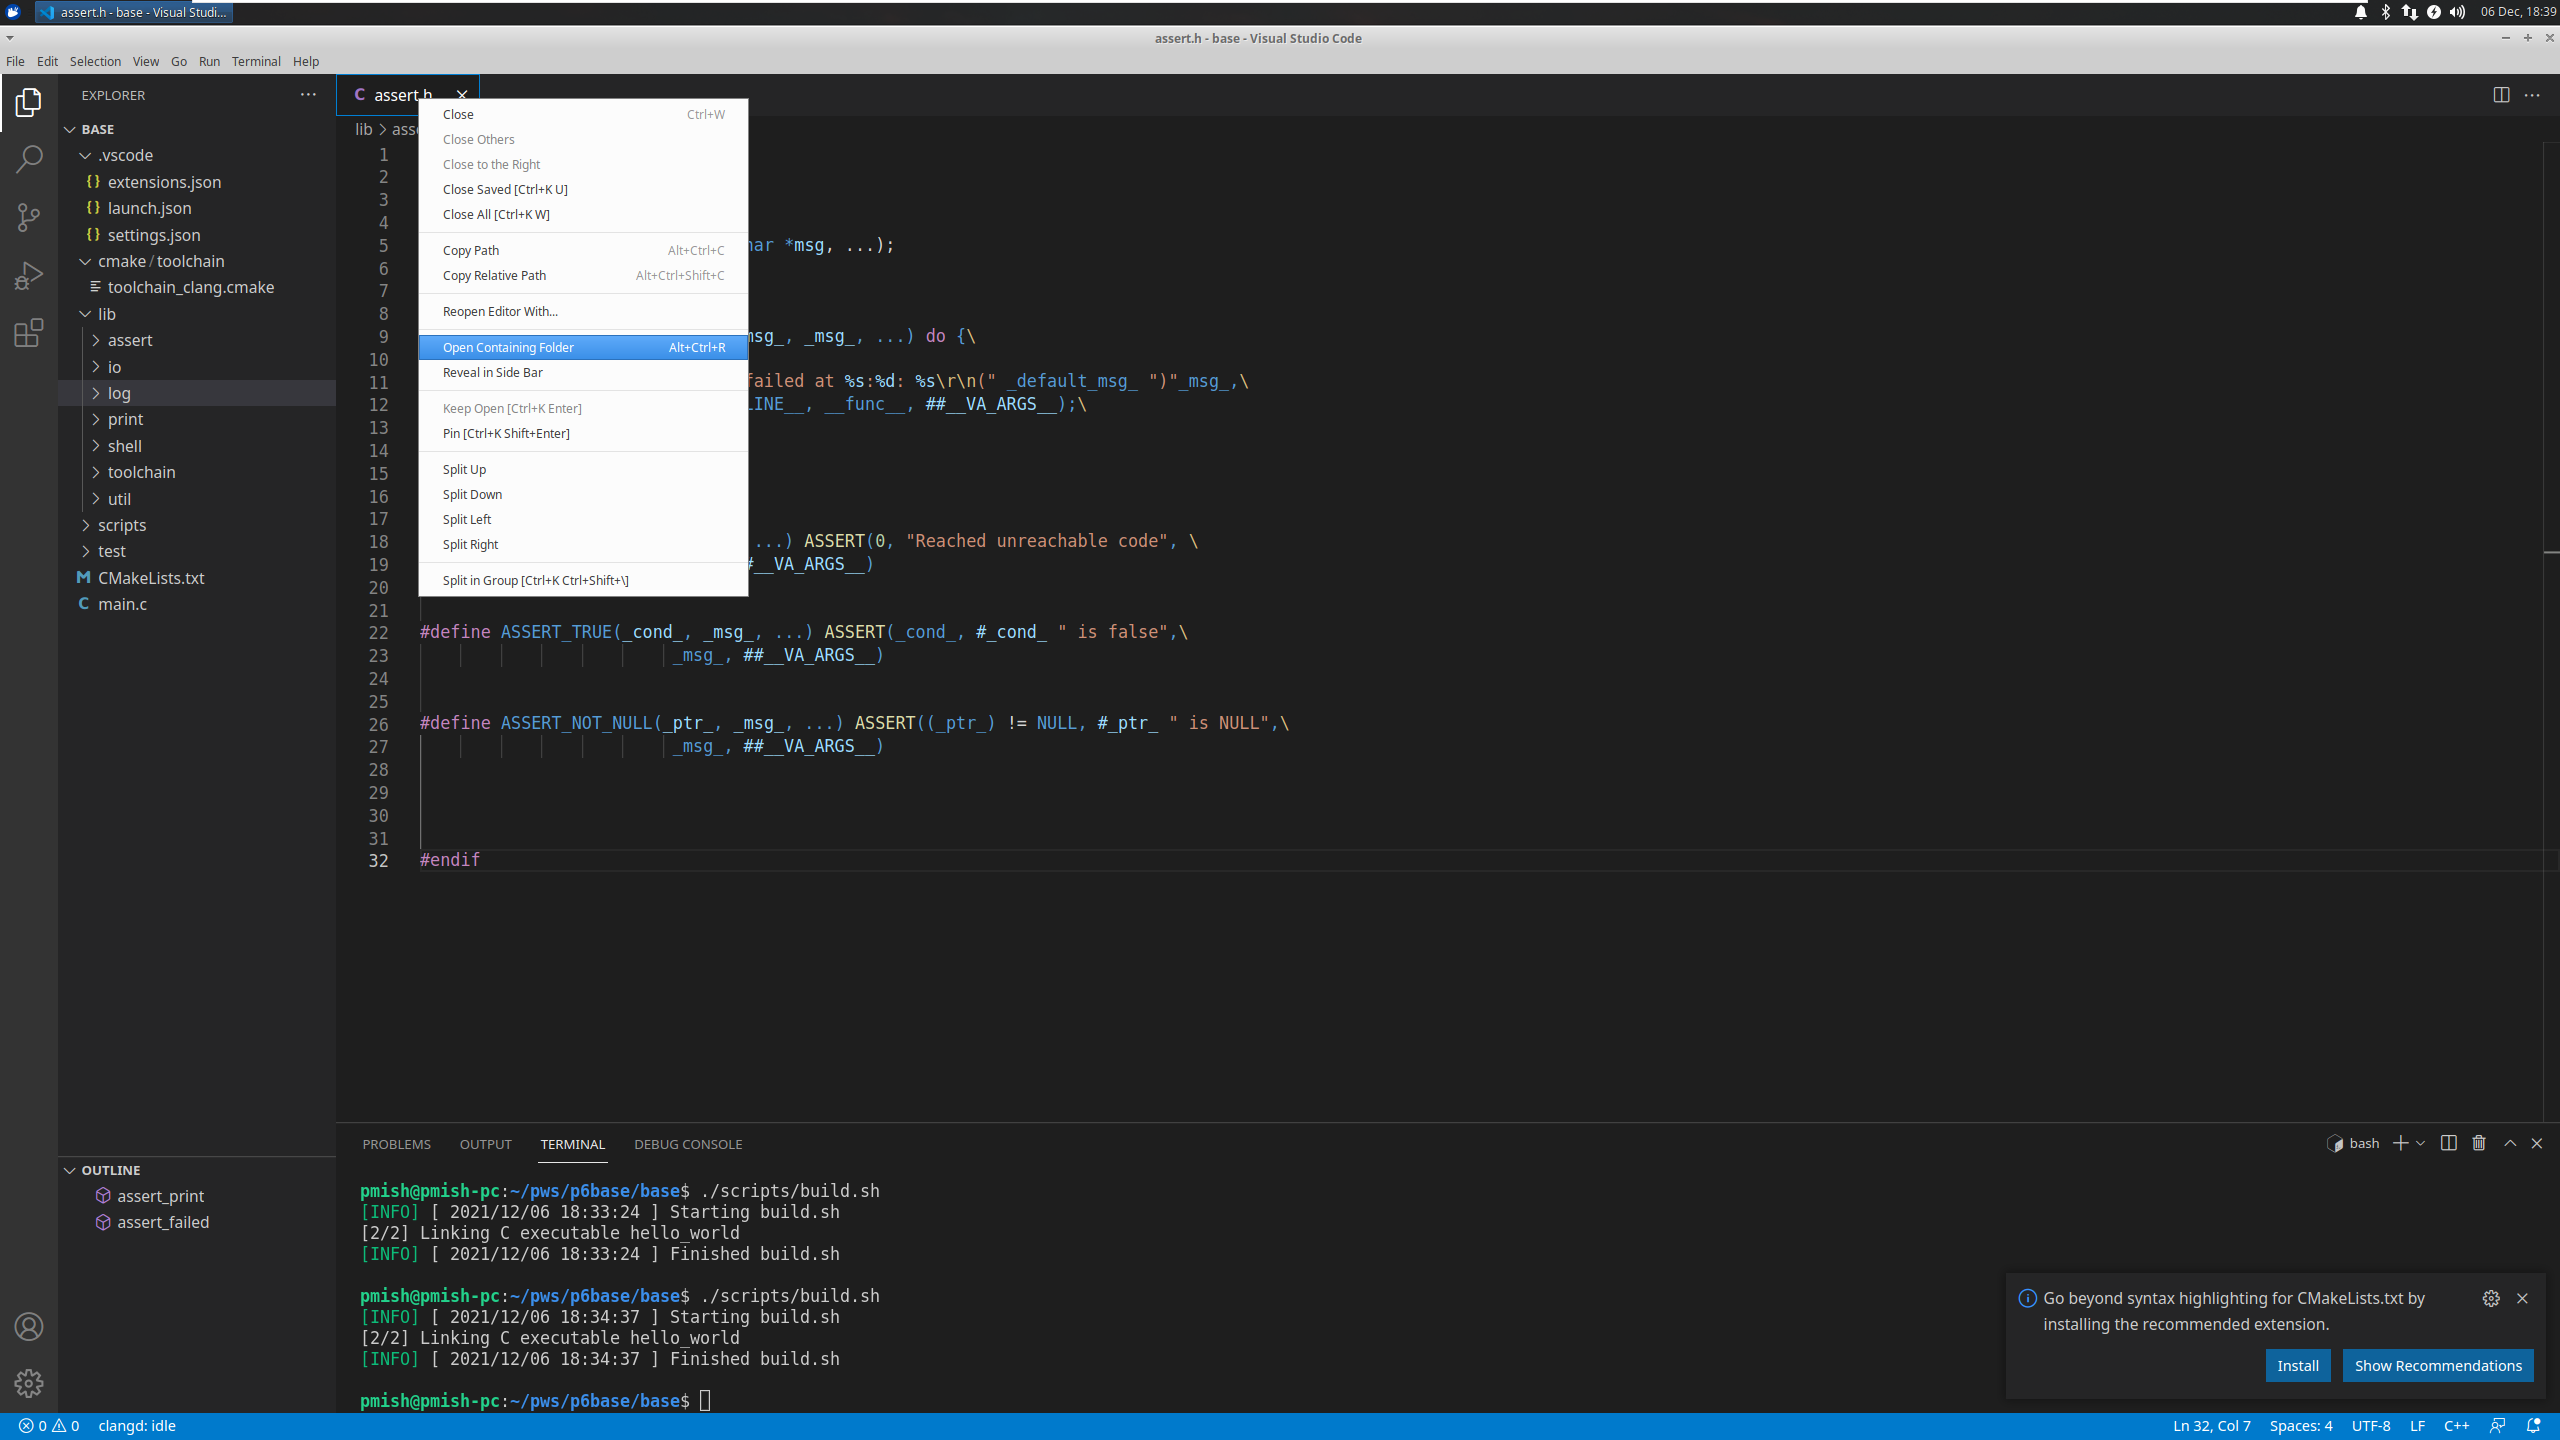Open the Accounts icon in activity bar
2560x1440 pixels.
click(28, 1327)
